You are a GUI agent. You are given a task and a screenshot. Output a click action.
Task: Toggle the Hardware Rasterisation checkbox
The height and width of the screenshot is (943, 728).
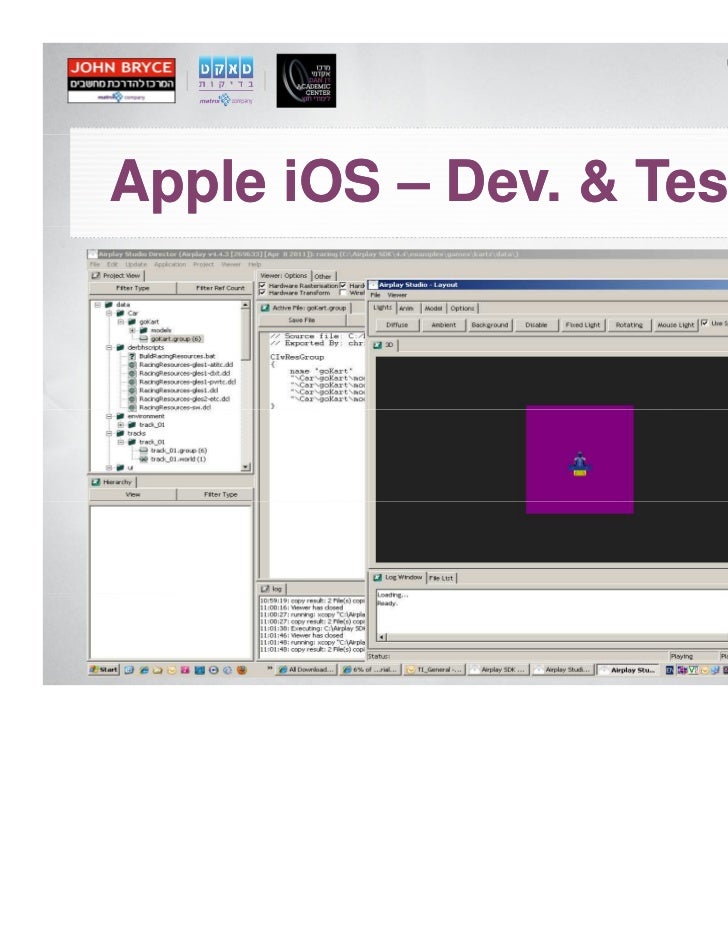pos(262,285)
